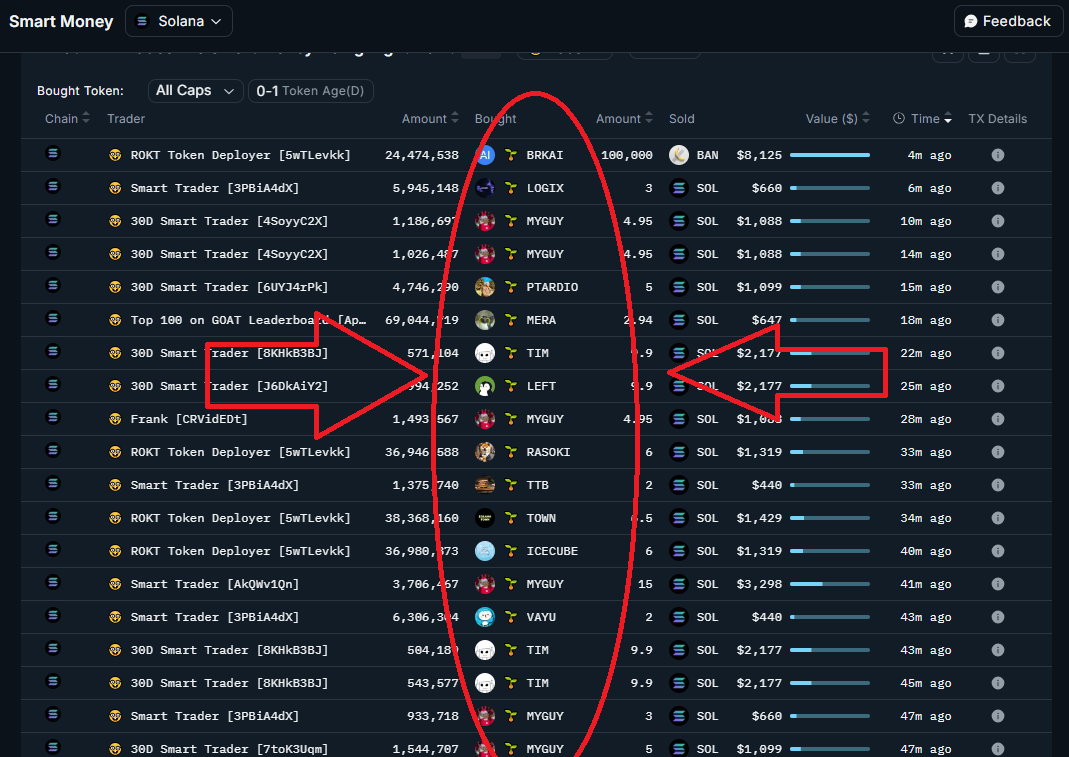Click the TTB token icon
This screenshot has height=757, width=1069.
coord(485,485)
